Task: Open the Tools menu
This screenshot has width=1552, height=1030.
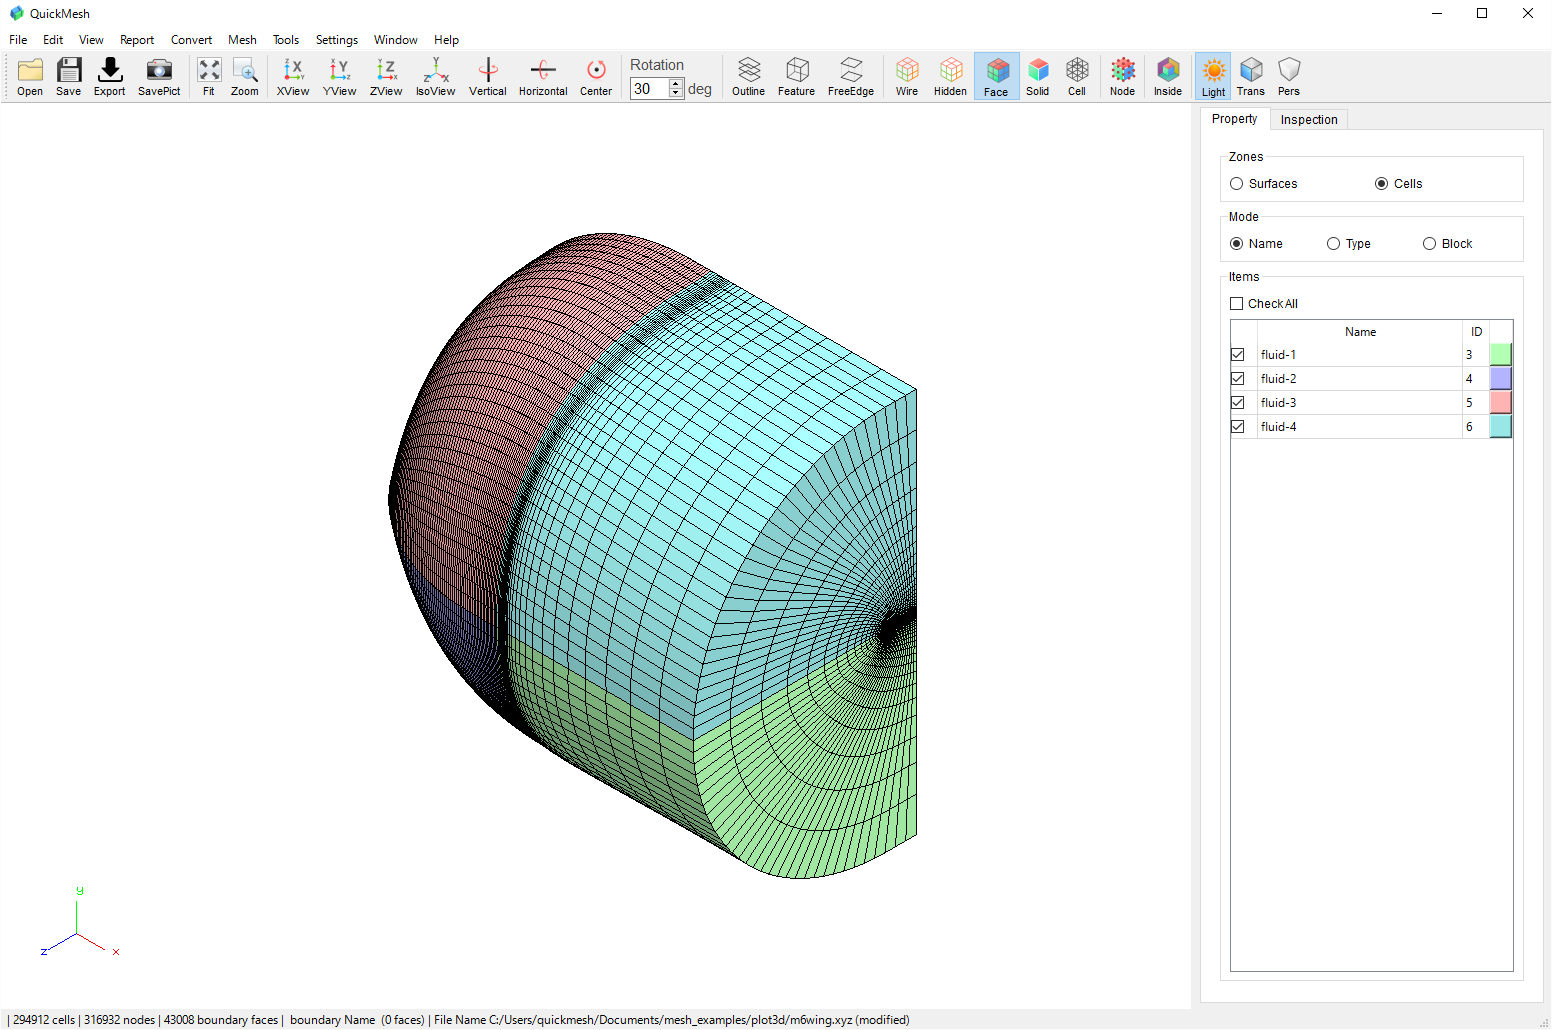Action: pos(286,40)
